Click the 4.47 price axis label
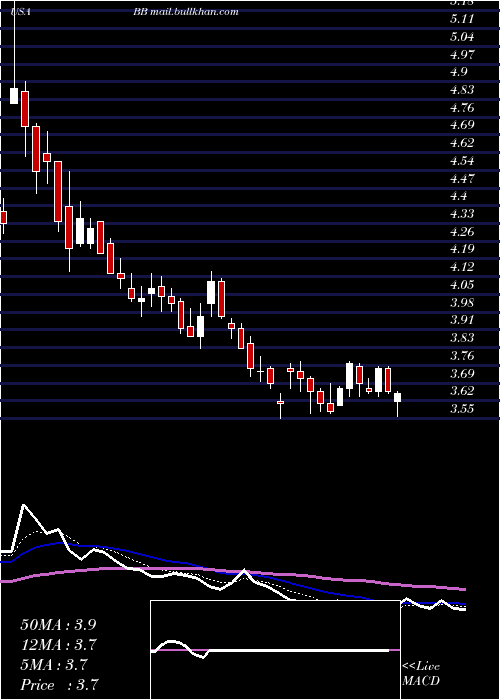 pos(462,178)
